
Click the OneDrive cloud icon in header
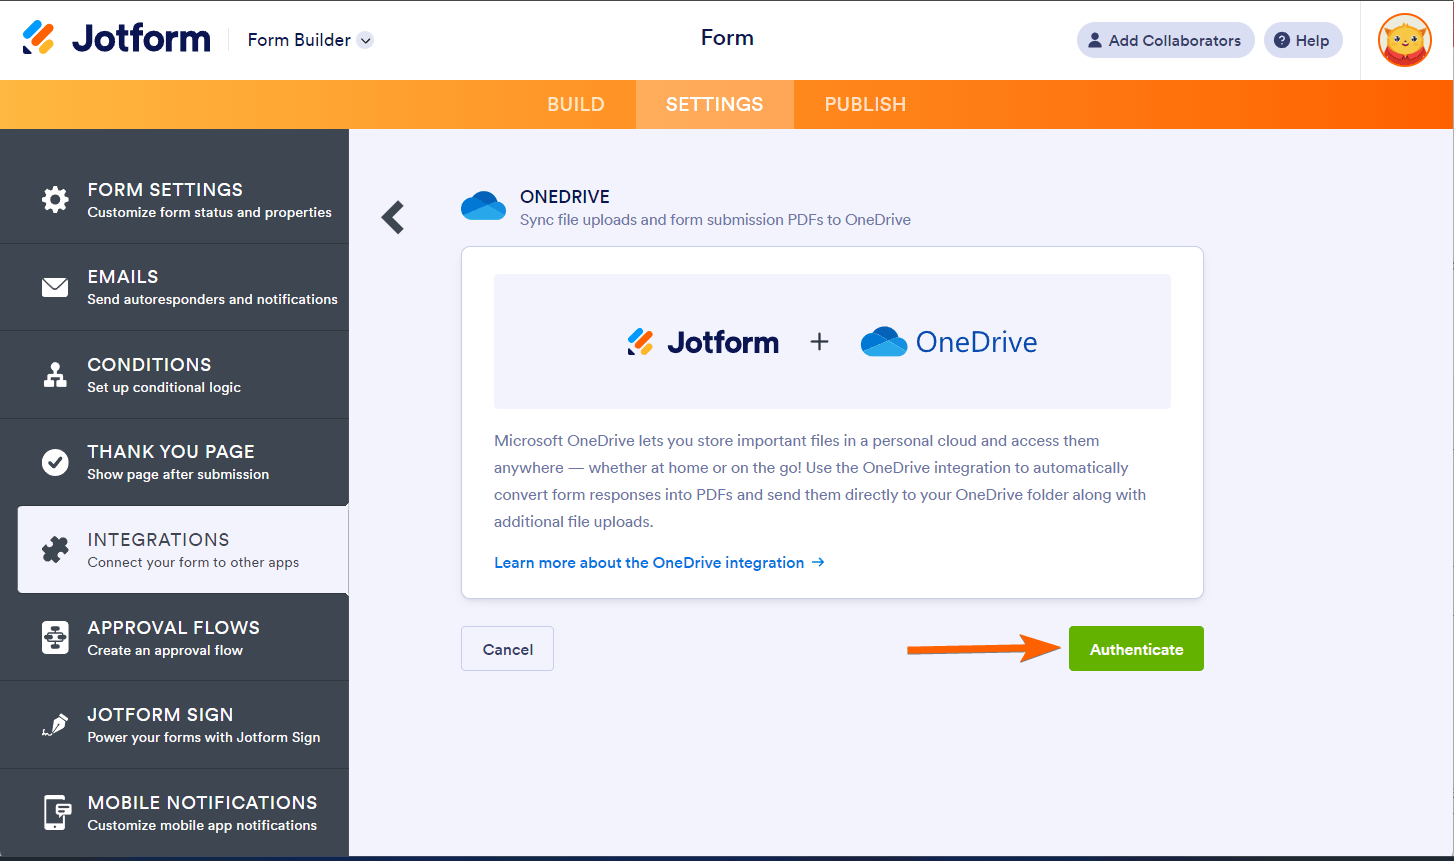[483, 206]
